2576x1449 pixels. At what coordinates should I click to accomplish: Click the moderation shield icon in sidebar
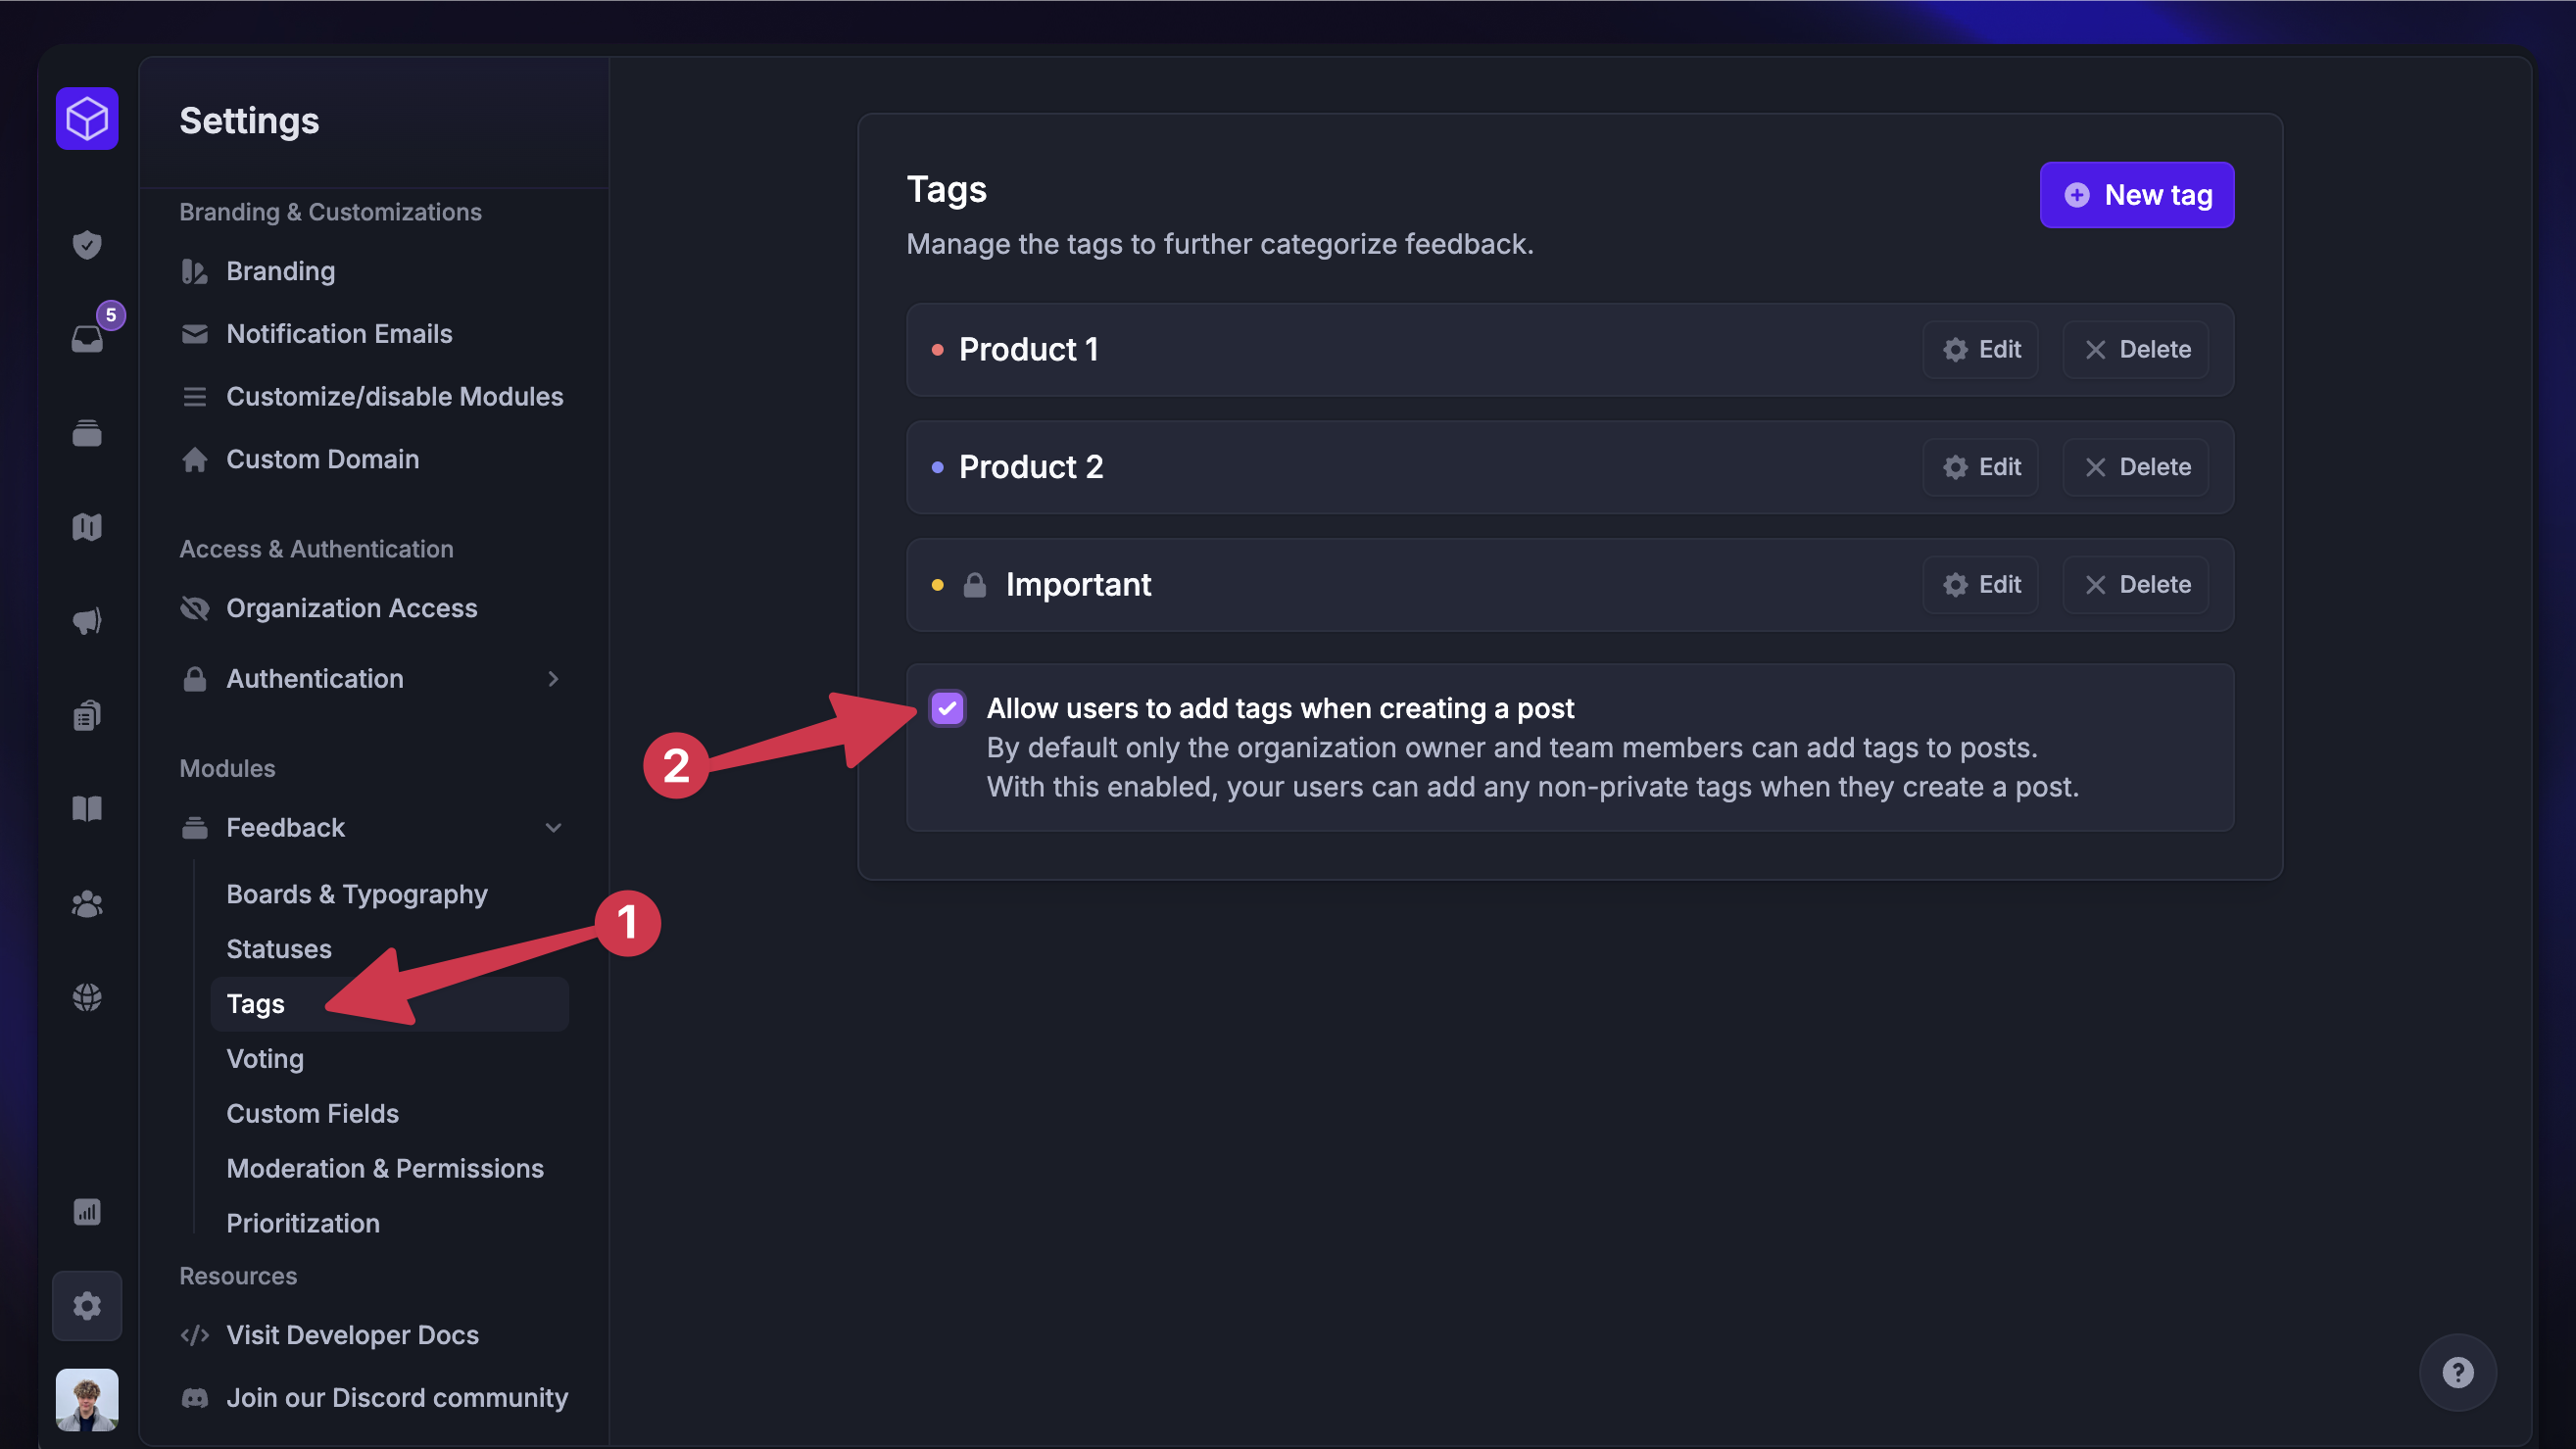pyautogui.click(x=87, y=245)
